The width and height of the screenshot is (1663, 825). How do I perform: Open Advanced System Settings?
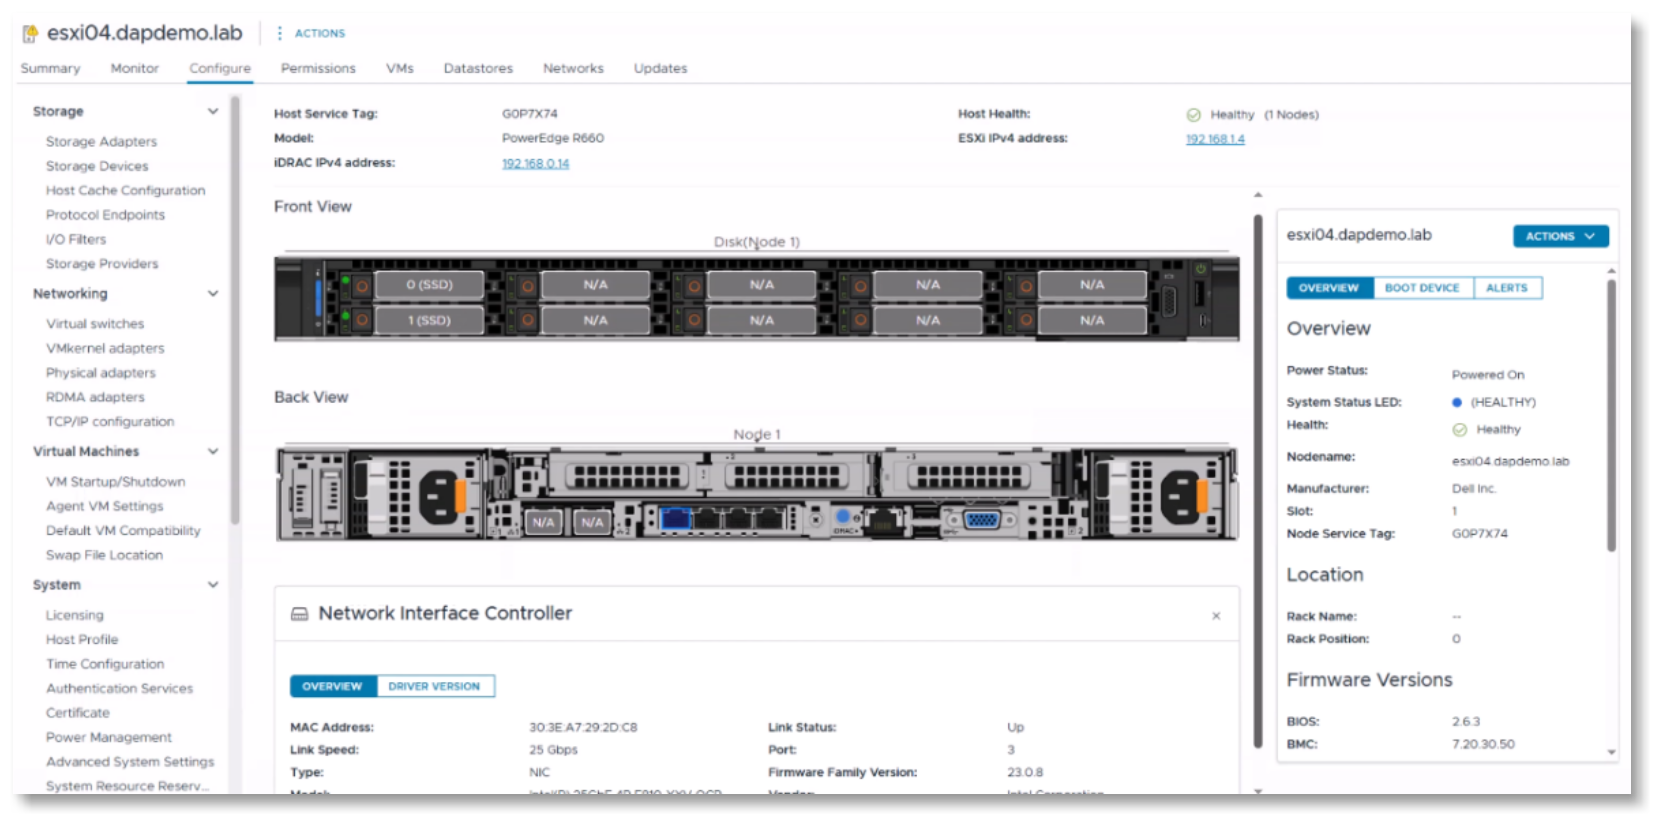[130, 762]
